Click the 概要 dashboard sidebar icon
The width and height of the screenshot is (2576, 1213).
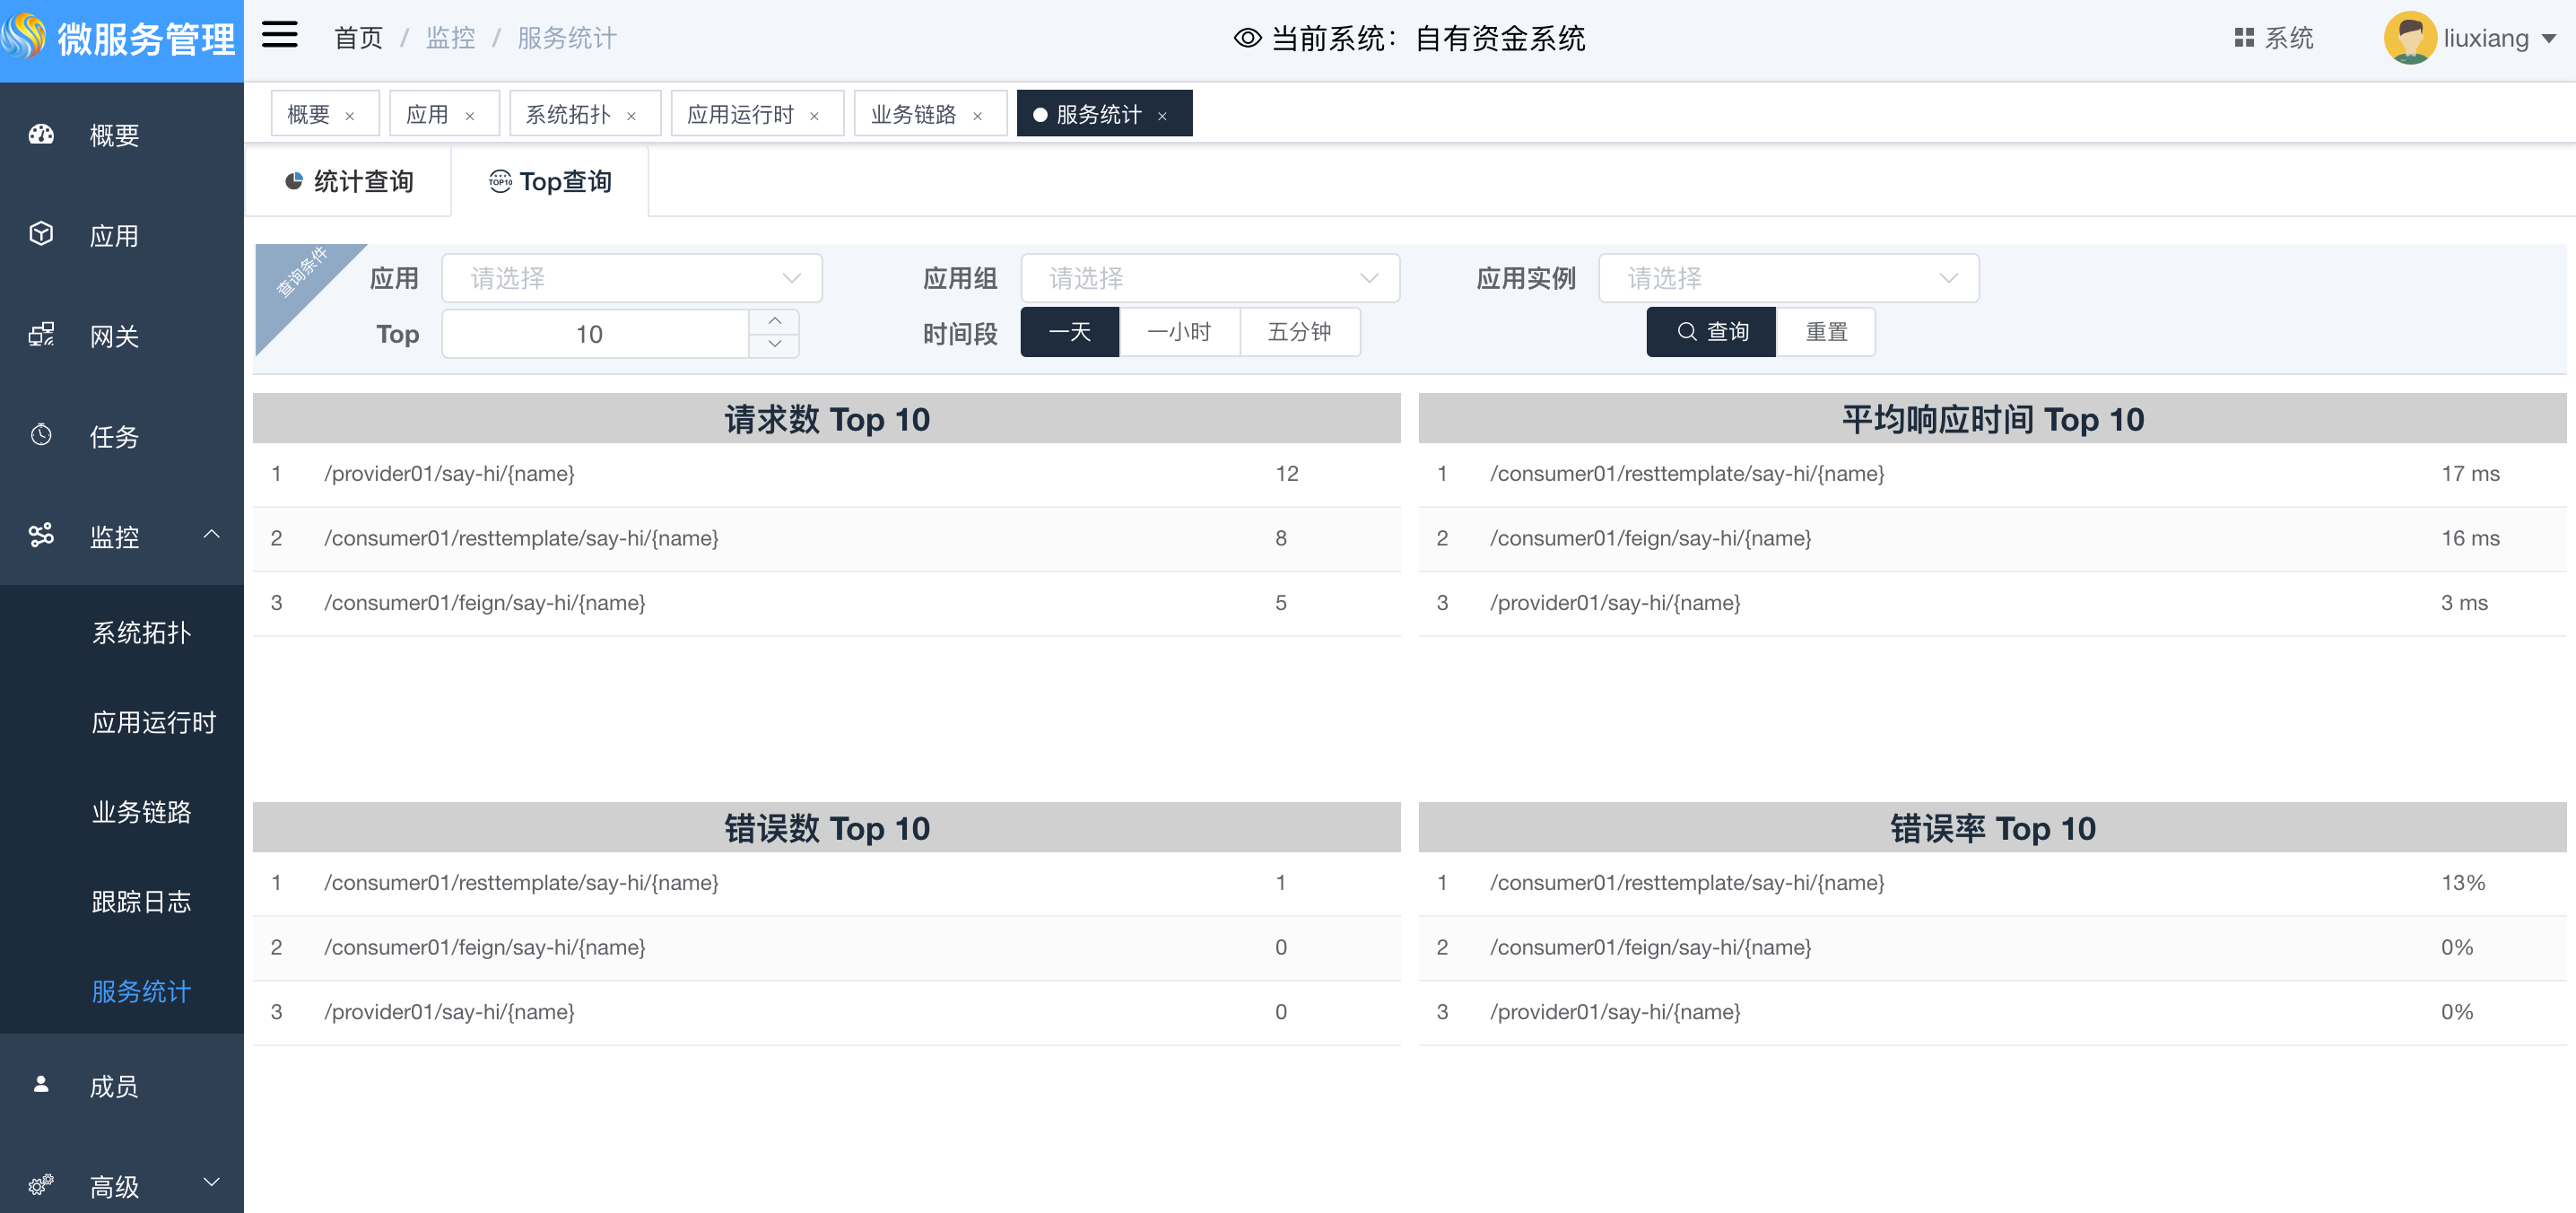click(41, 134)
